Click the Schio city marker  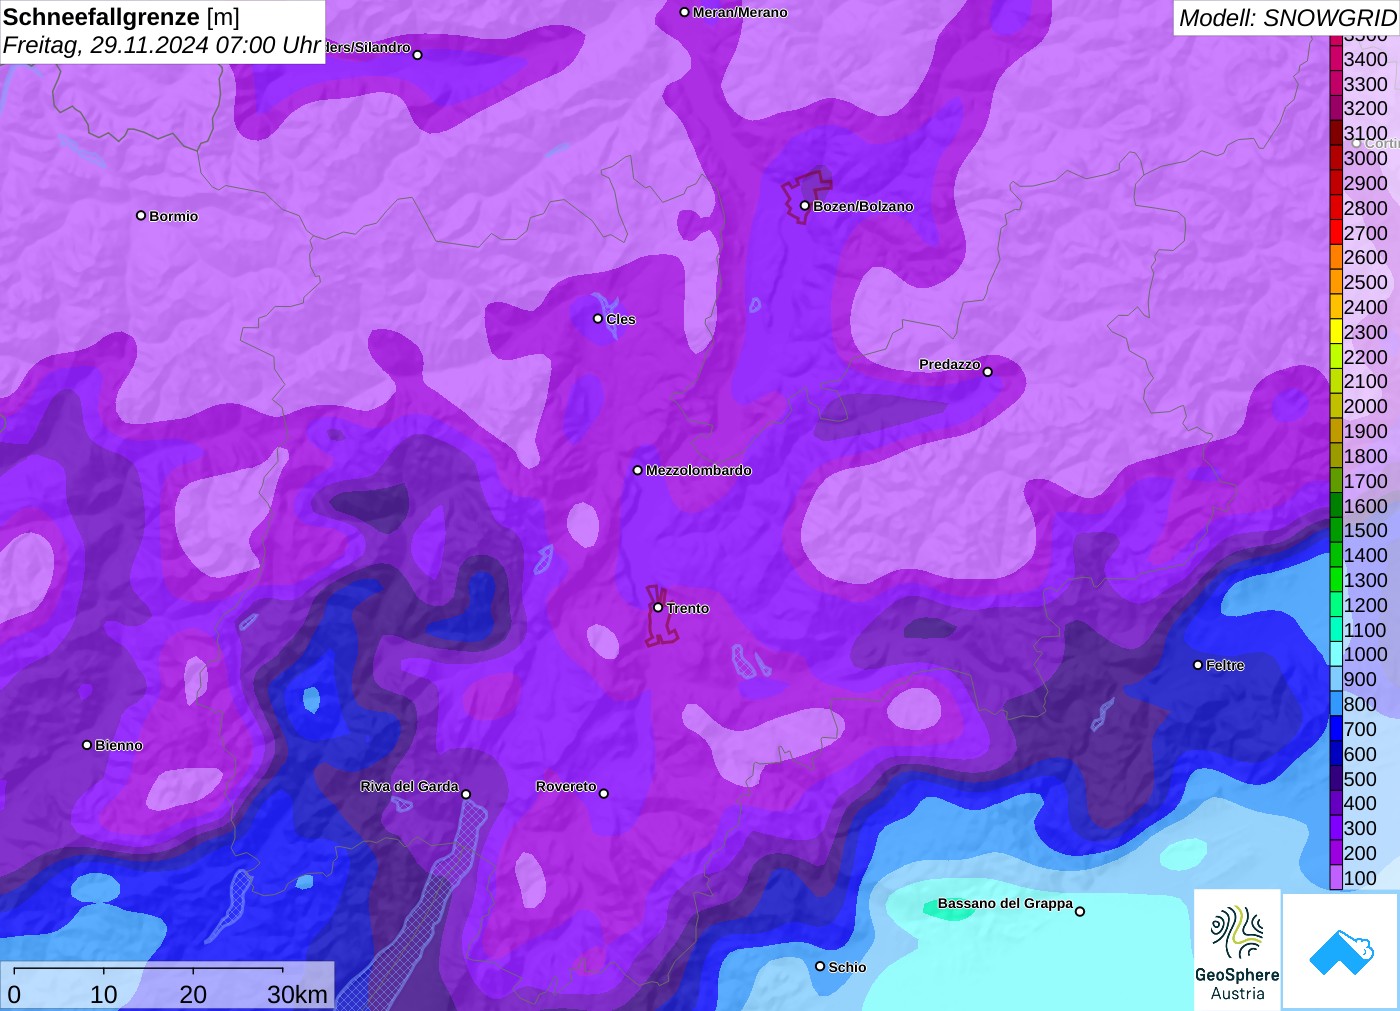820,966
